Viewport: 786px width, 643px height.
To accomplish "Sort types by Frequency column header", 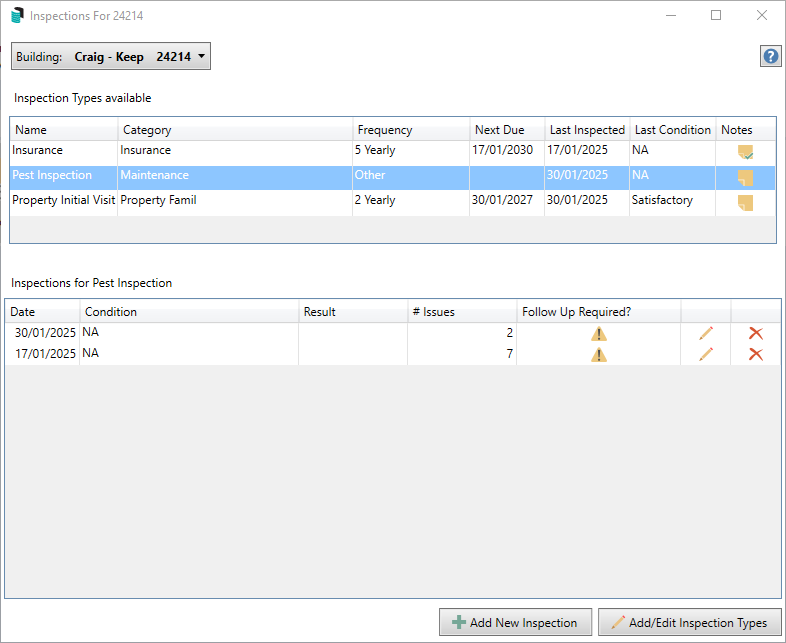I will 411,130.
